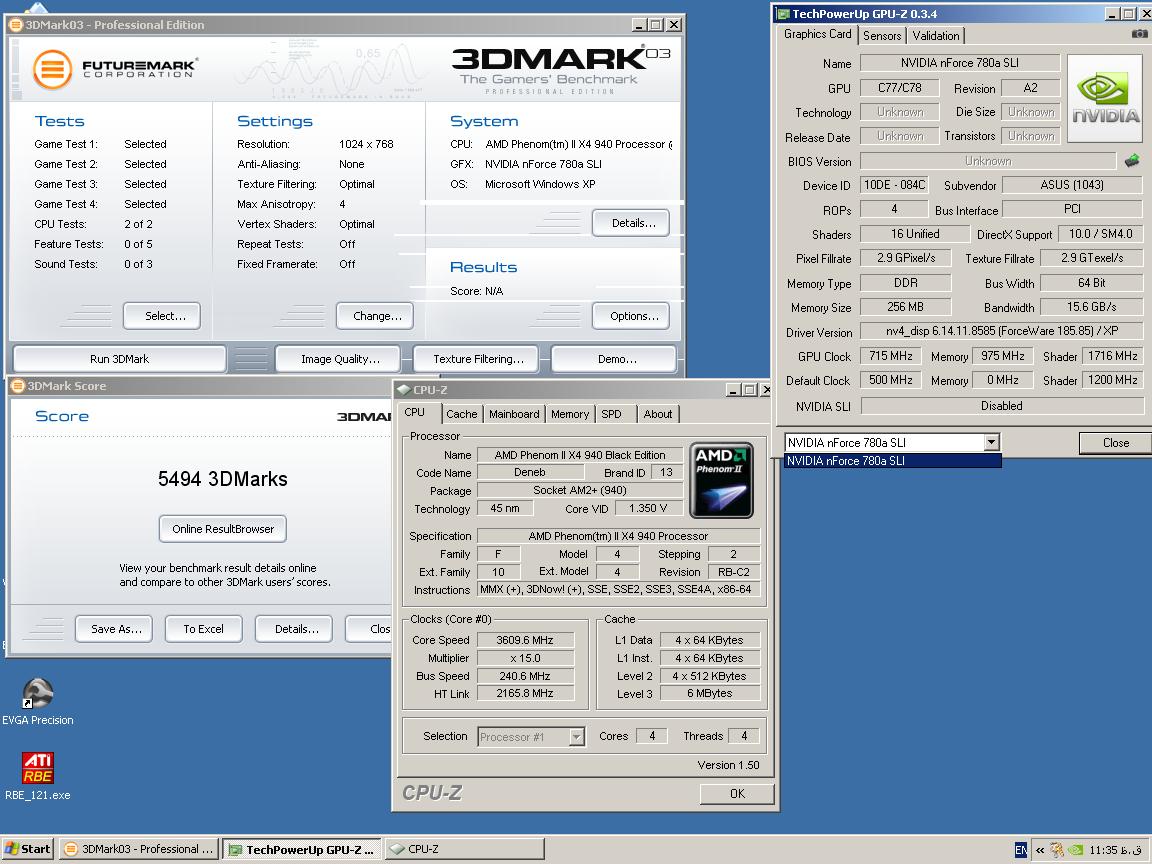
Task: Open Image Quality in 3DMark03
Action: (x=339, y=359)
